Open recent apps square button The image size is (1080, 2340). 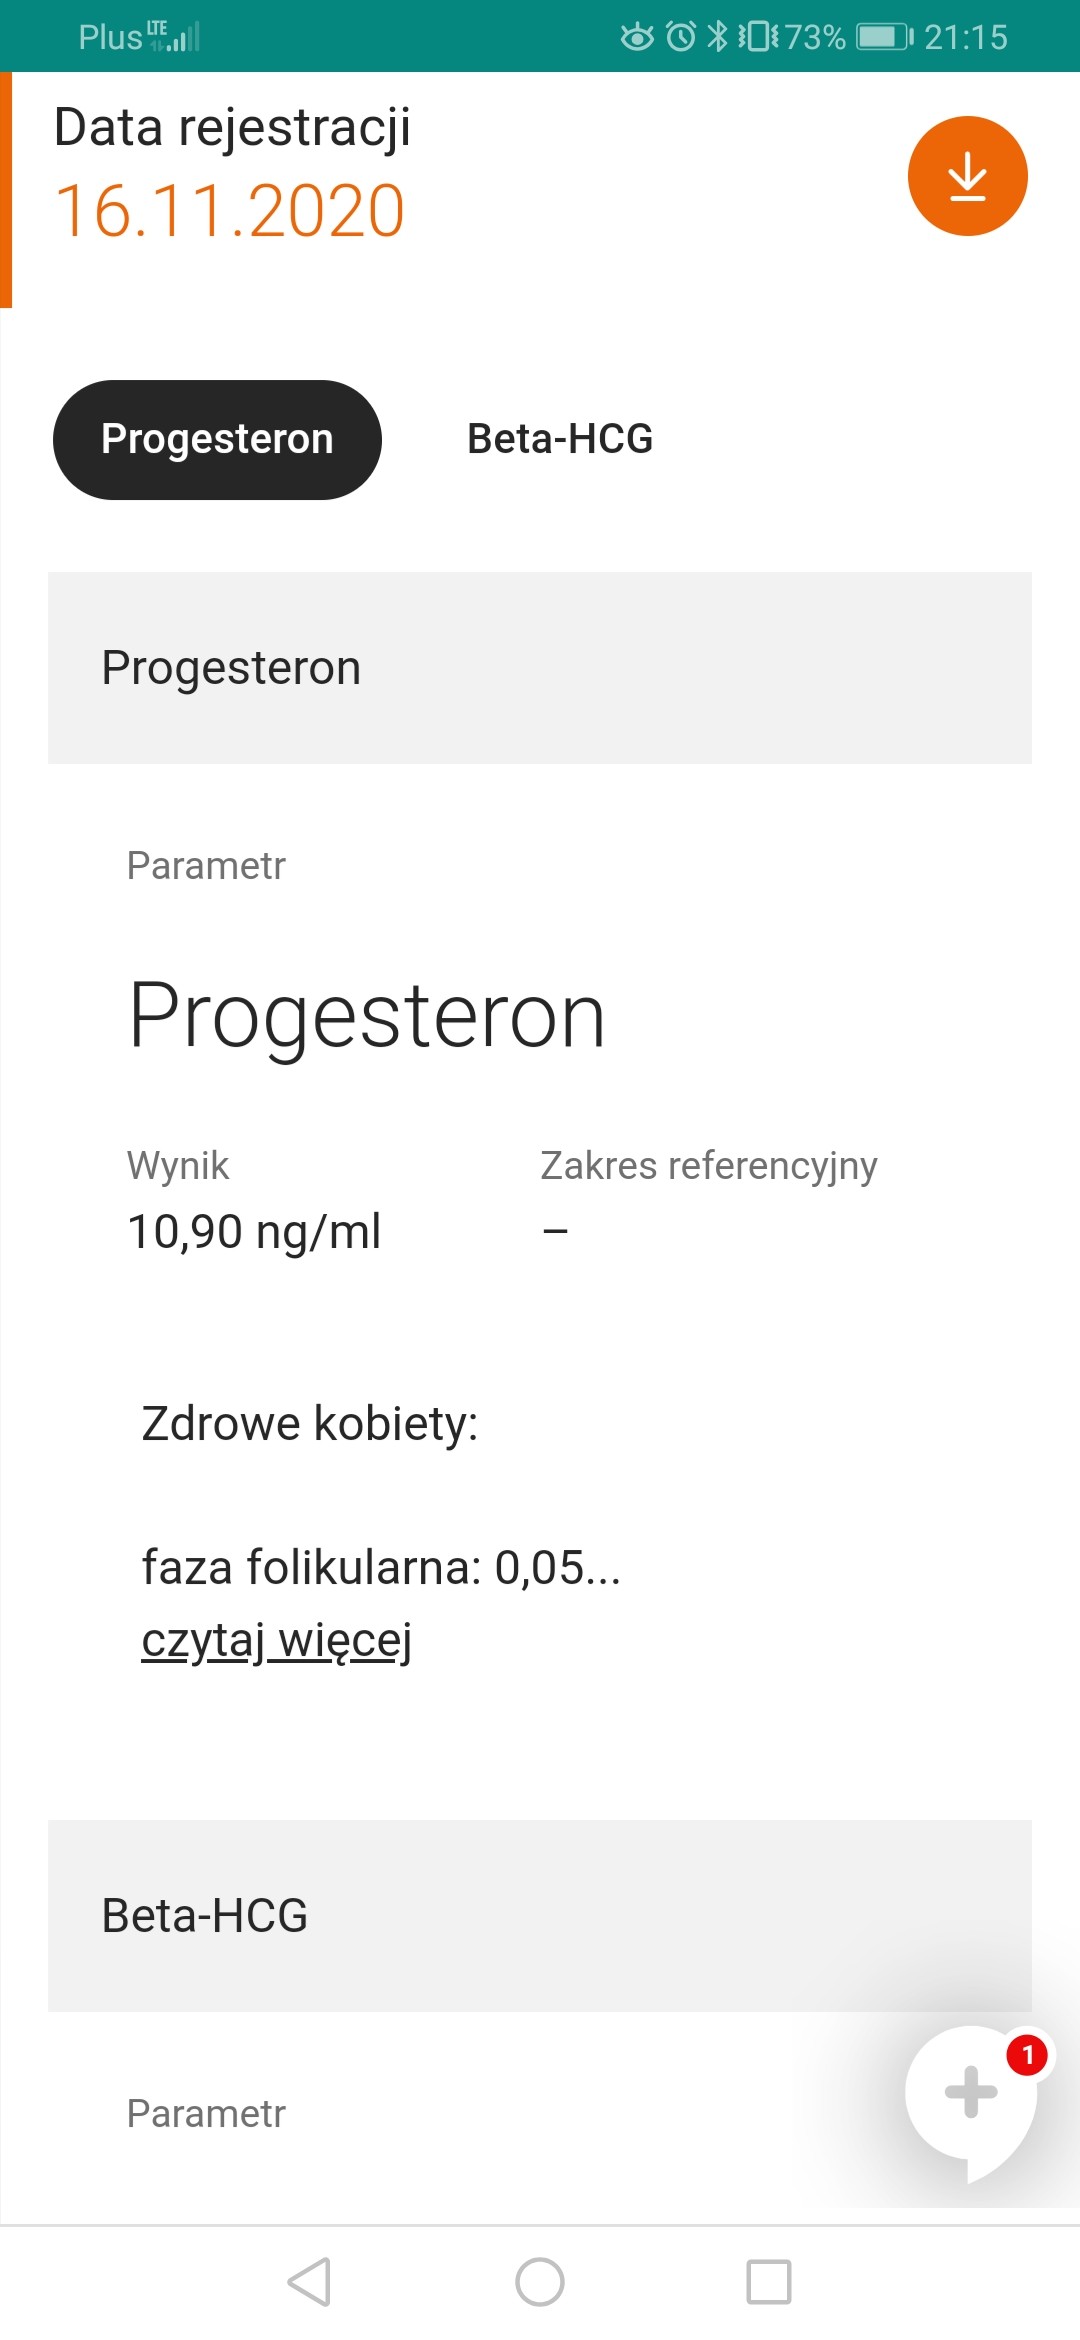pyautogui.click(x=769, y=2282)
